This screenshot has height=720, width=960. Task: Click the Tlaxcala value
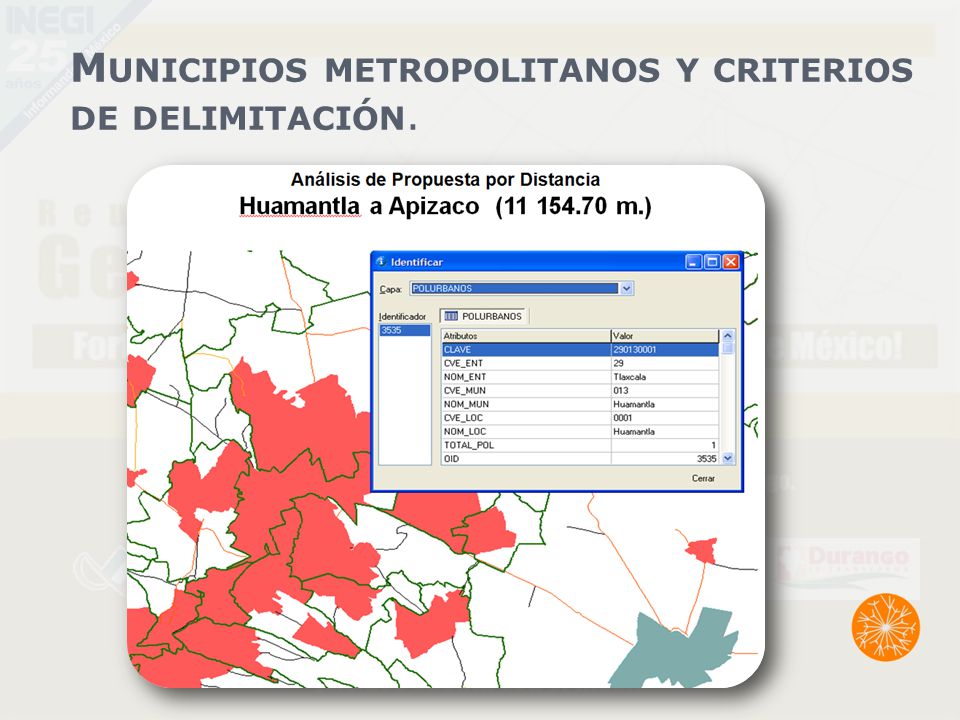pos(629,377)
